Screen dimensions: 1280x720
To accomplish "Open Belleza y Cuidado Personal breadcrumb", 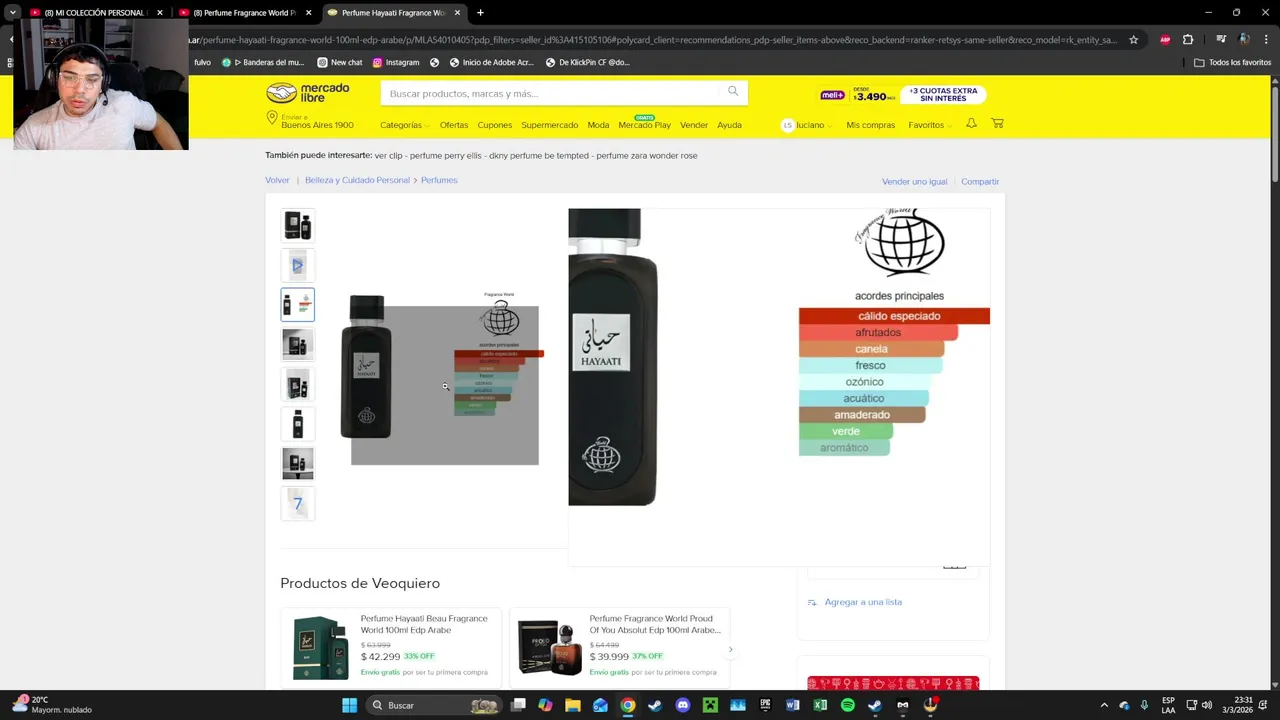I will [x=357, y=180].
